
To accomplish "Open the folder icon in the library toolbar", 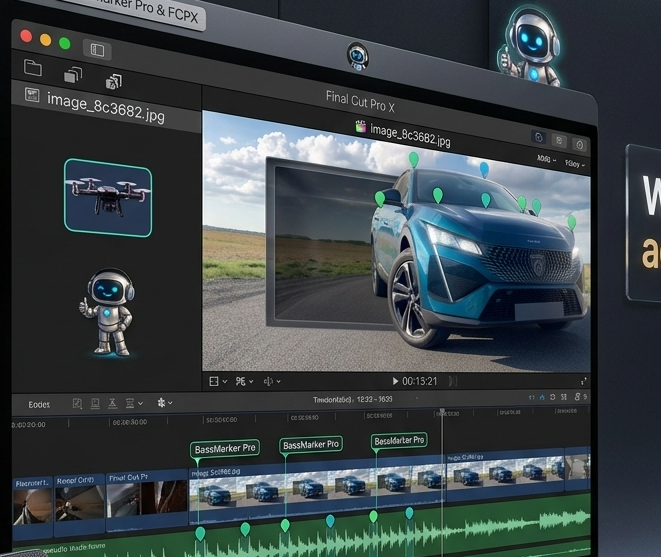I will [x=33, y=67].
